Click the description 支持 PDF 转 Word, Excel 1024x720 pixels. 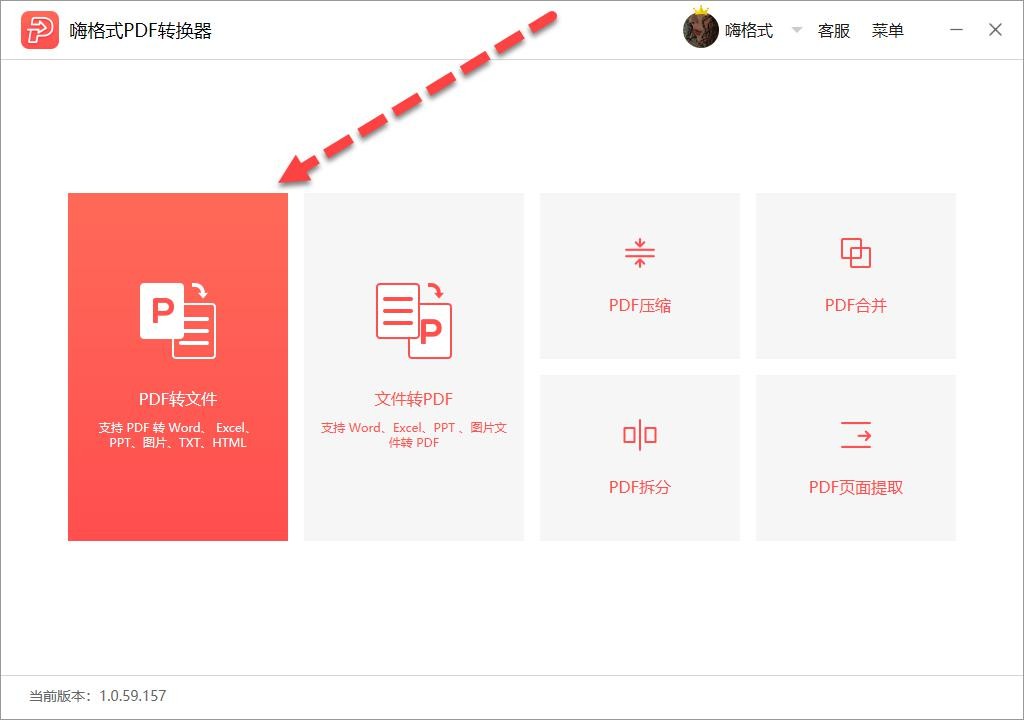[x=176, y=435]
